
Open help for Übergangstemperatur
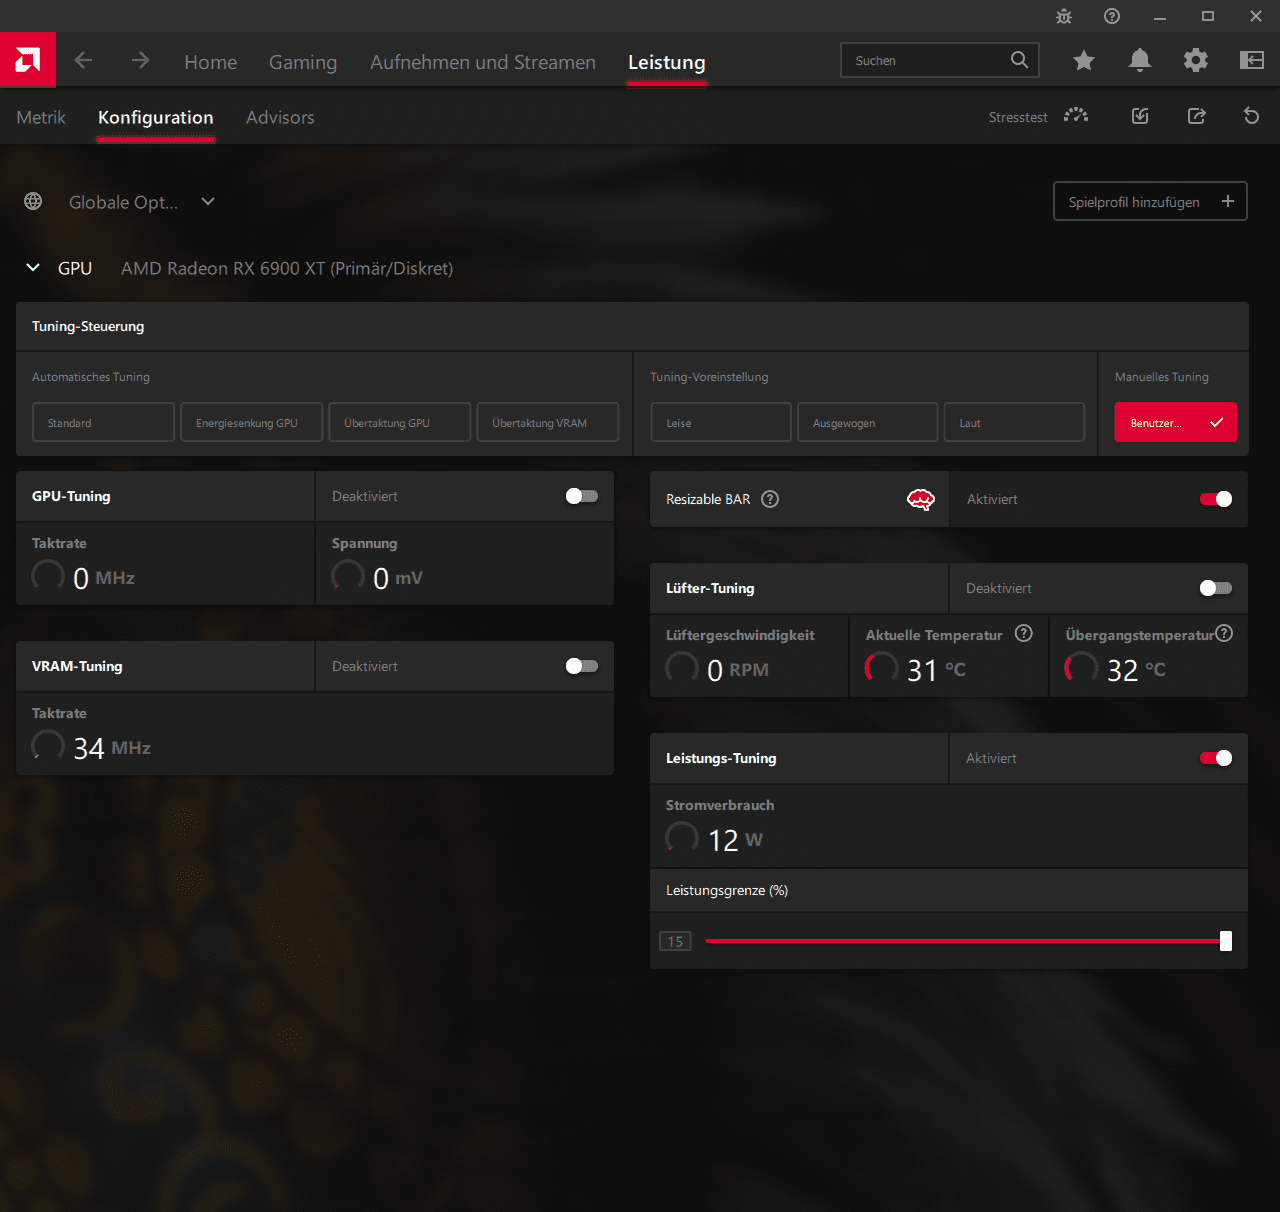click(1225, 633)
